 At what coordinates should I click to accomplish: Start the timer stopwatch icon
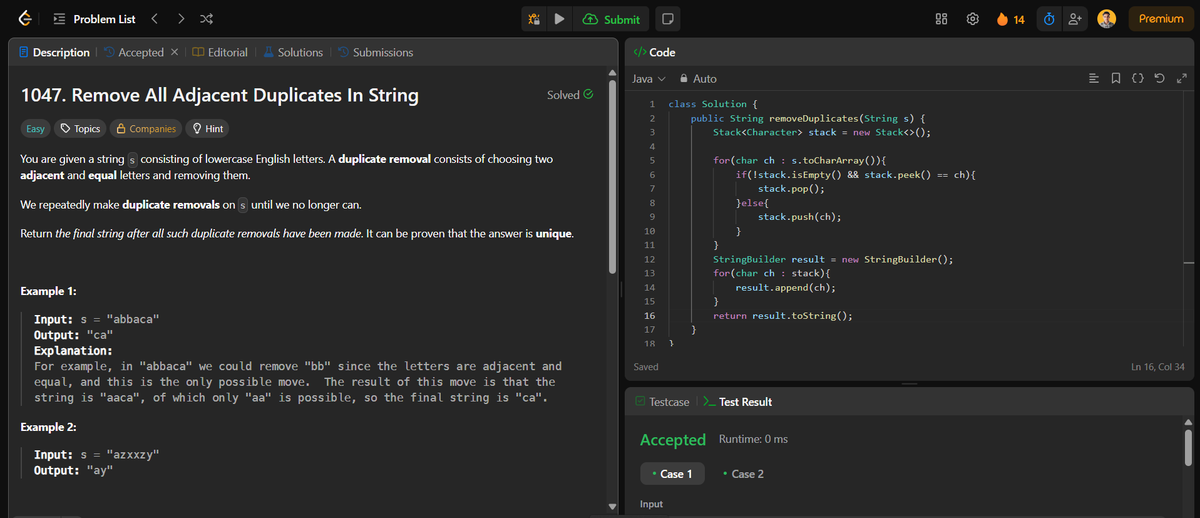[x=1048, y=19]
